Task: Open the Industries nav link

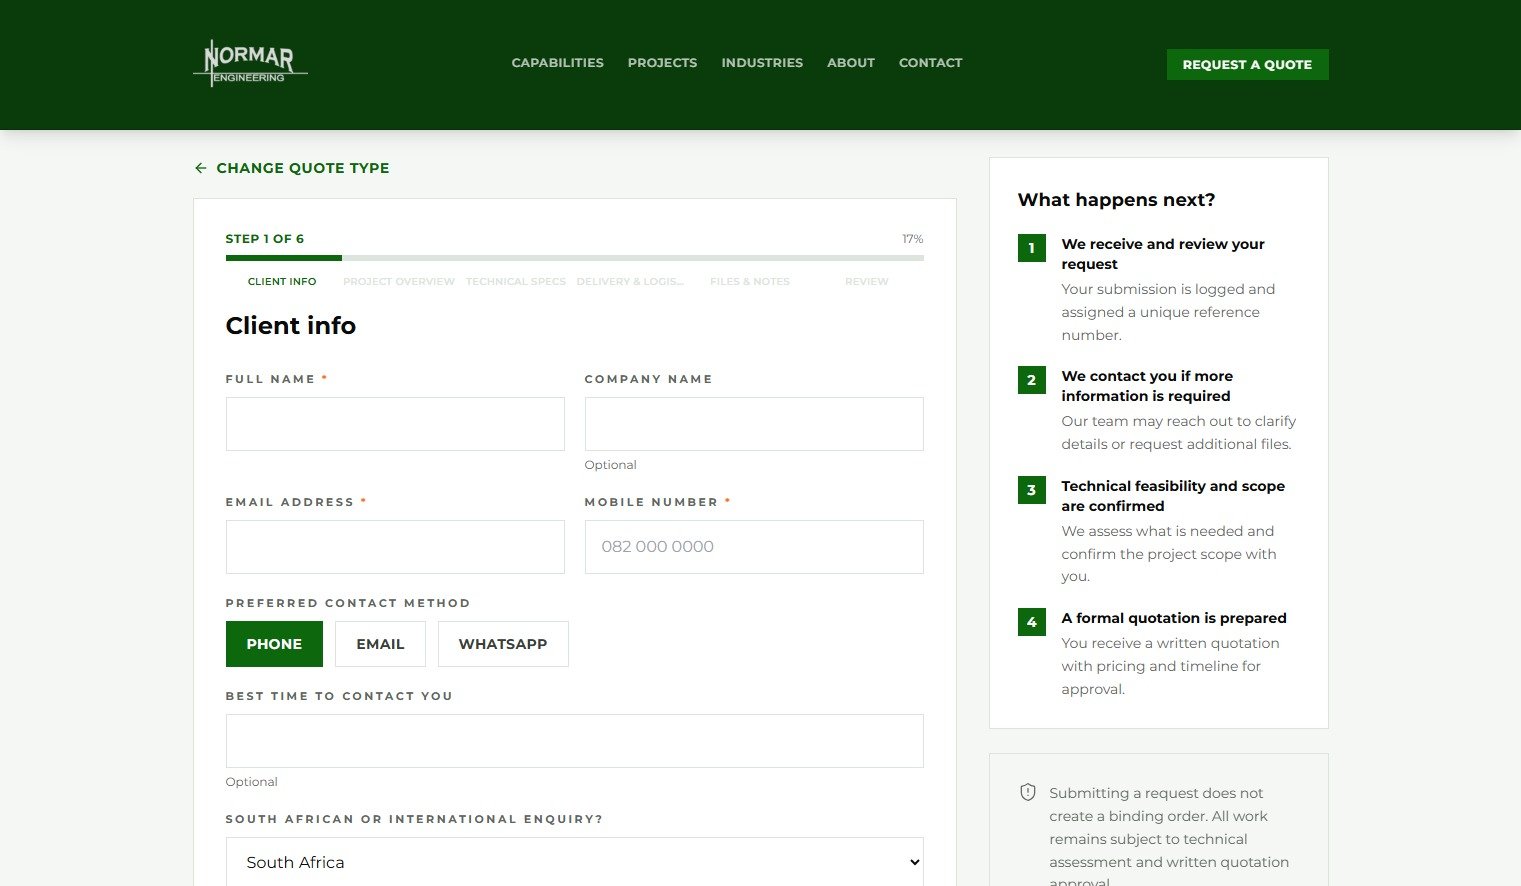Action: tap(762, 63)
